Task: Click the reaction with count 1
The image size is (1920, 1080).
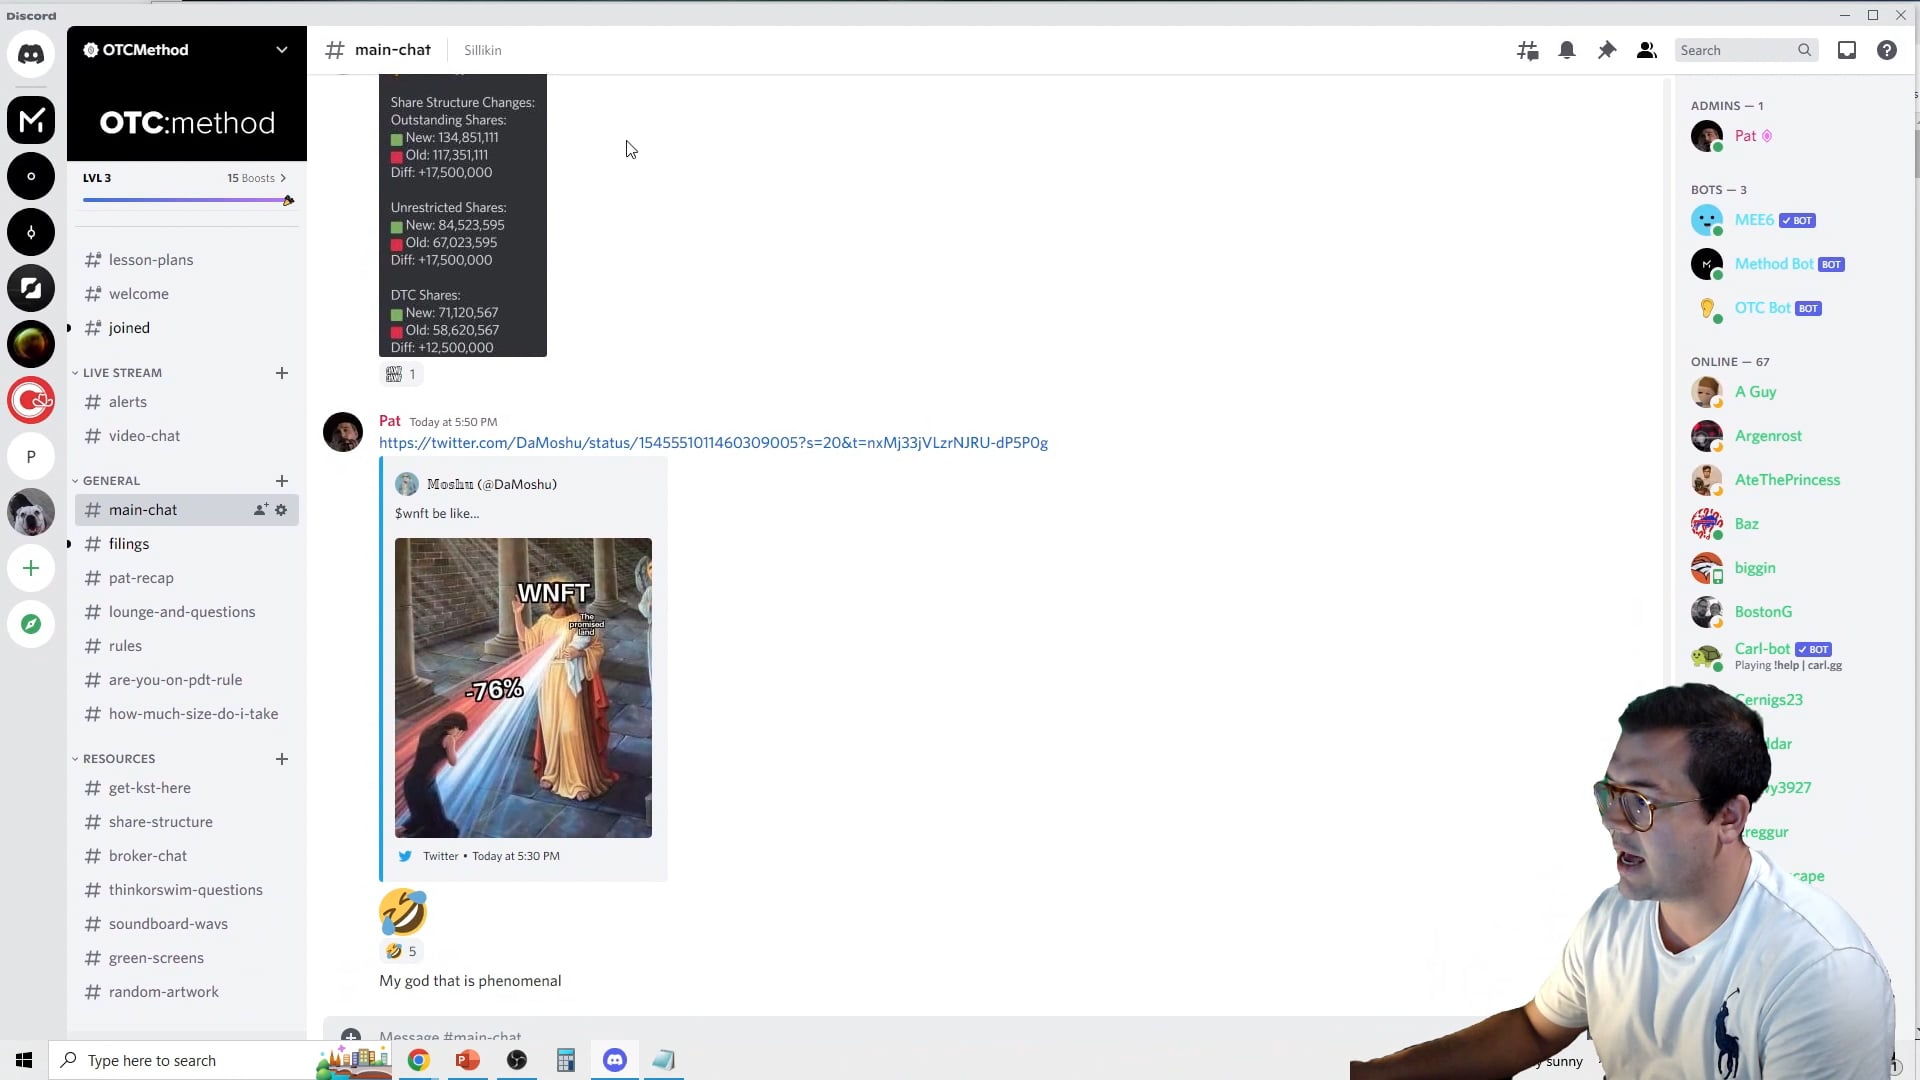Action: [x=401, y=374]
